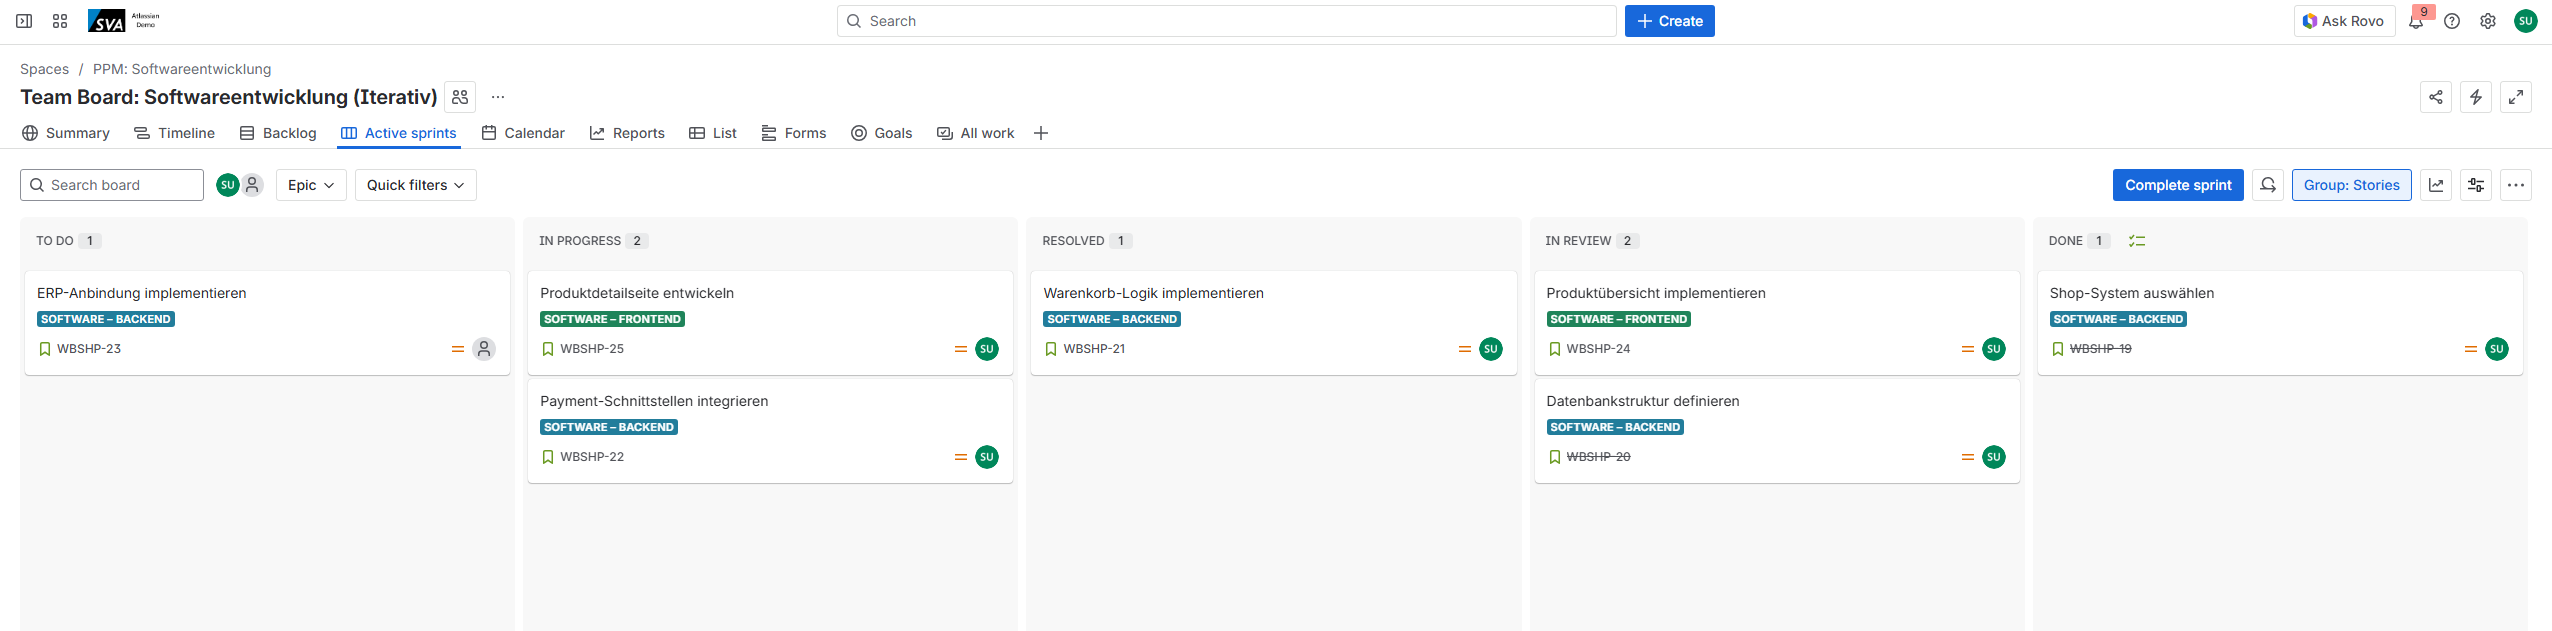Toggle Group: Stories button
2552x631 pixels.
click(2351, 185)
